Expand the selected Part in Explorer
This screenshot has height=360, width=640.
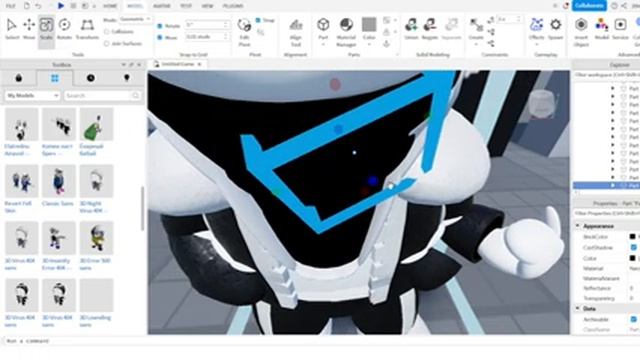click(x=613, y=186)
